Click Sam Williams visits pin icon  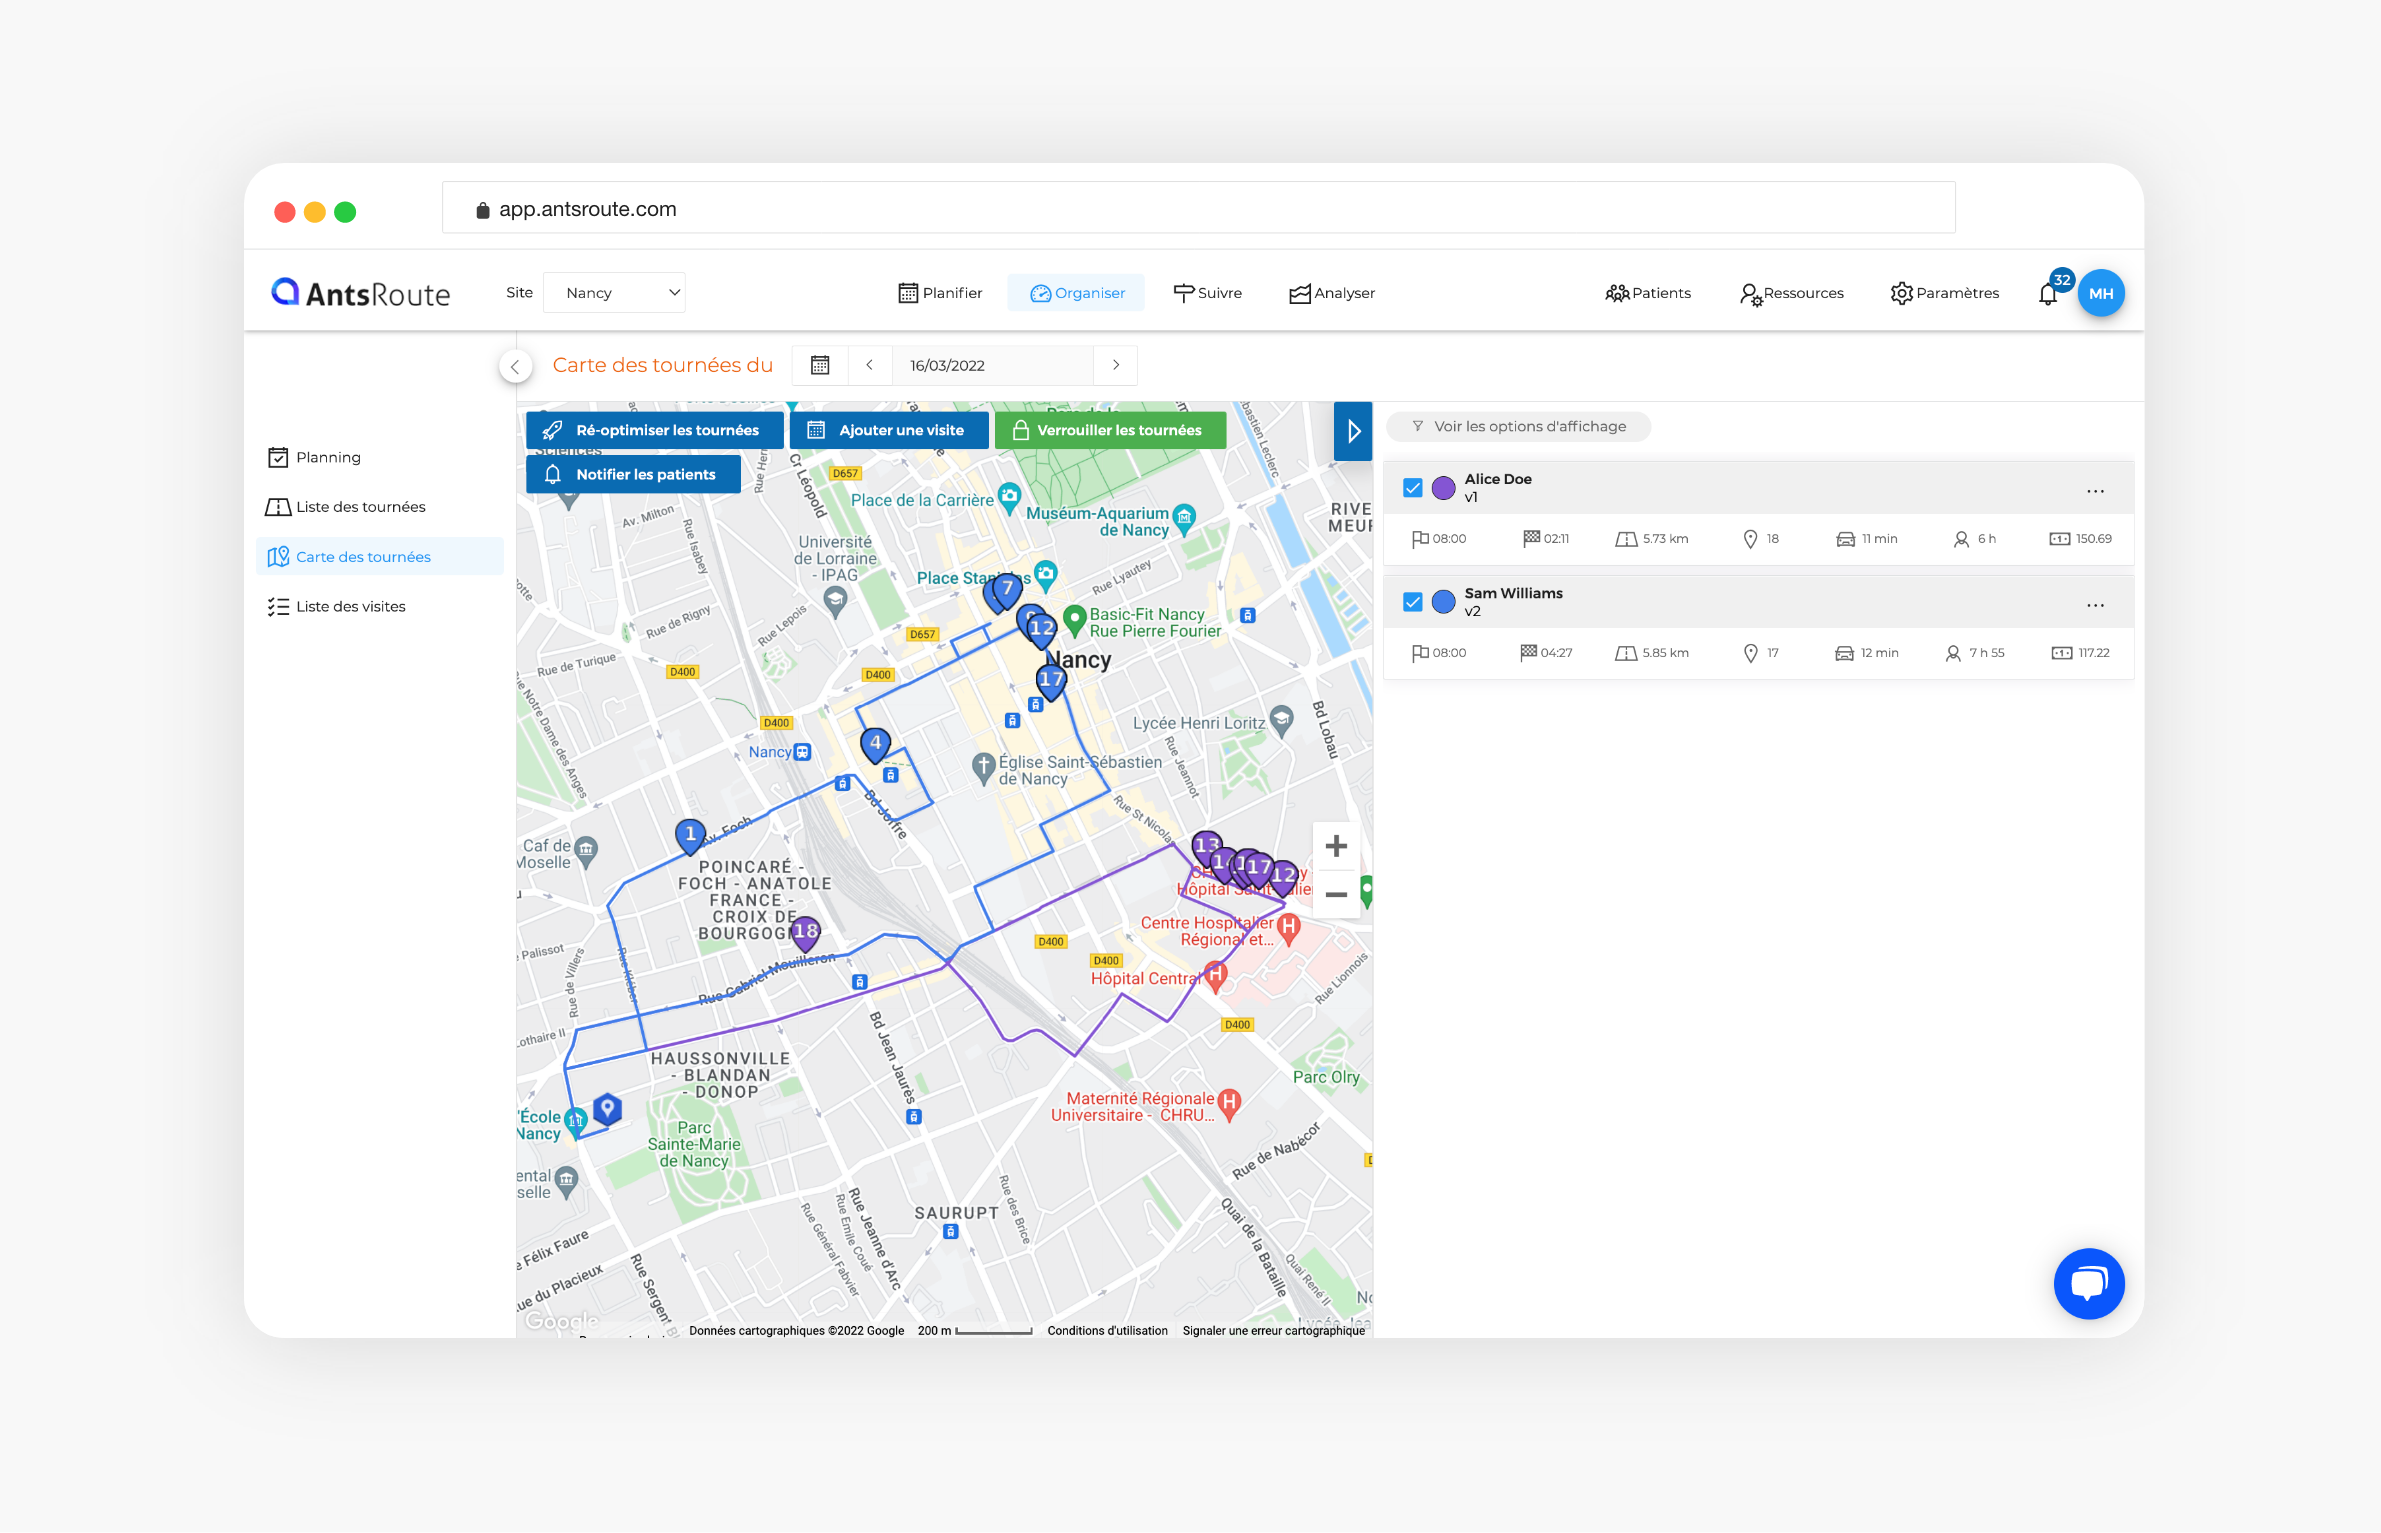click(1750, 653)
